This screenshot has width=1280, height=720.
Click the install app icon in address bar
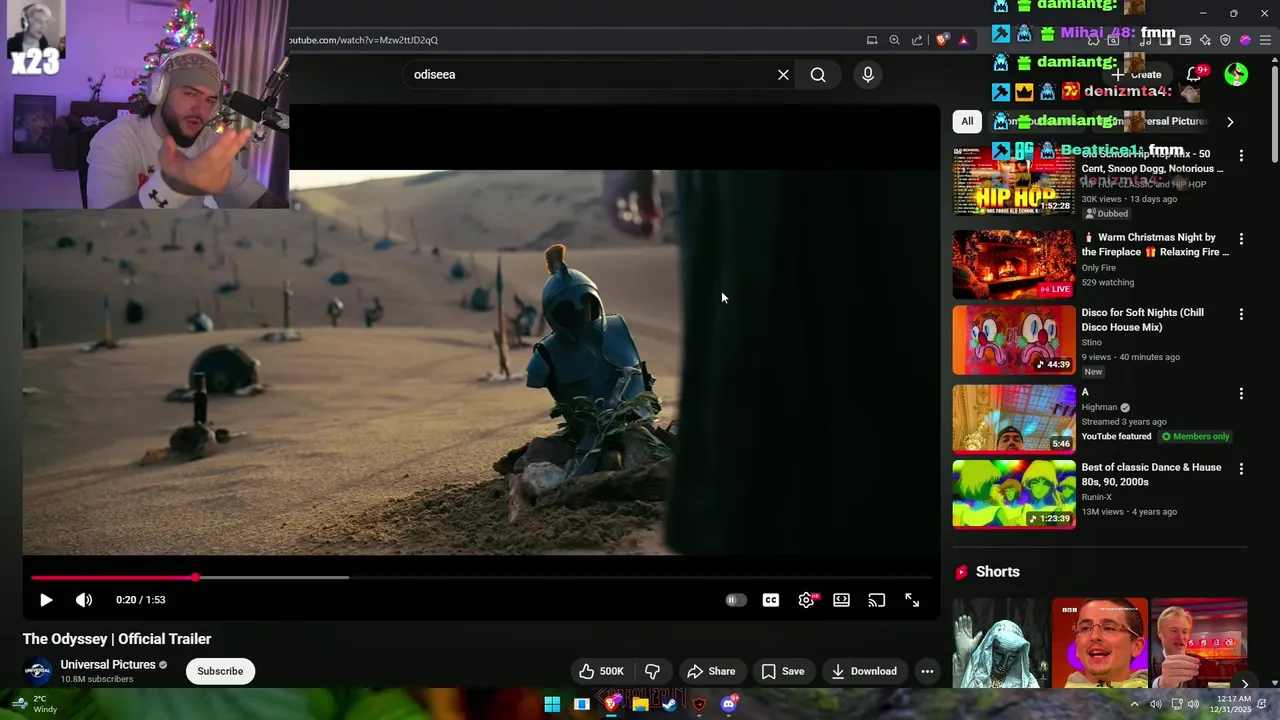872,40
